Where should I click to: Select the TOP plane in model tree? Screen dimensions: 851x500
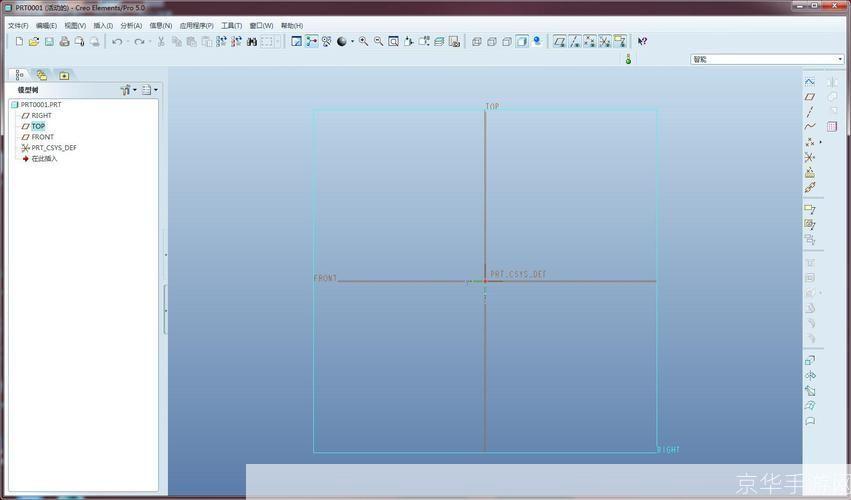[37, 126]
